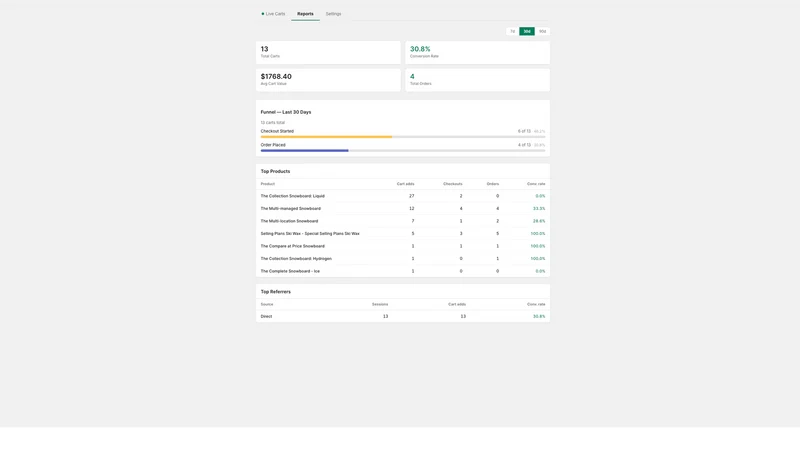Screen dimensions: 800x450
Task: Click the green Live Carts status dot
Action: coord(263,14)
